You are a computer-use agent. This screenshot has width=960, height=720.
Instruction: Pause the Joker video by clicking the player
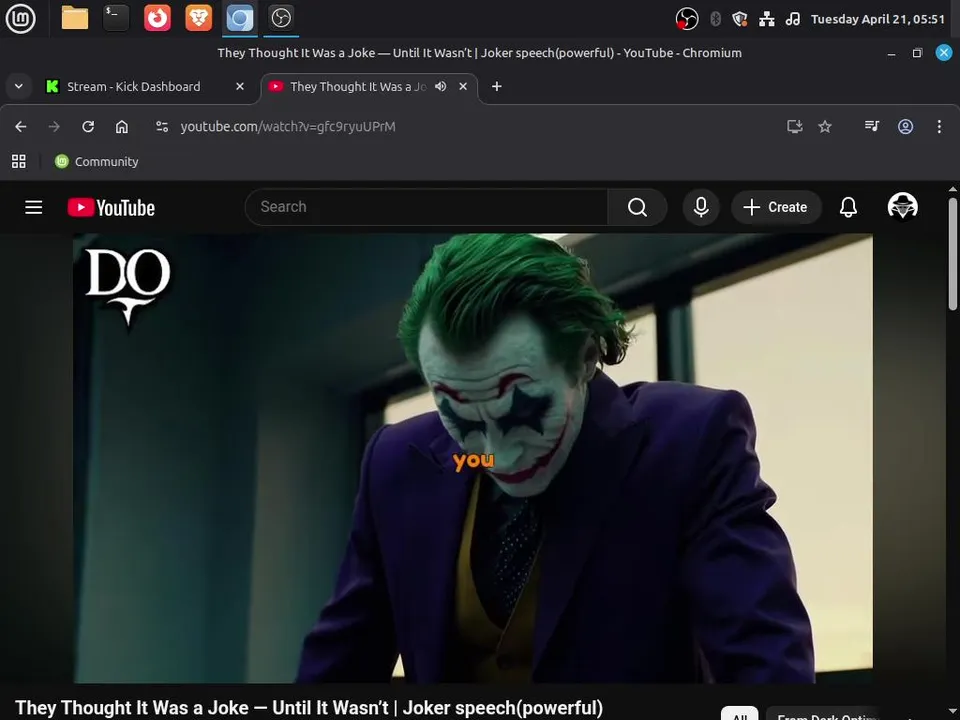(x=473, y=458)
